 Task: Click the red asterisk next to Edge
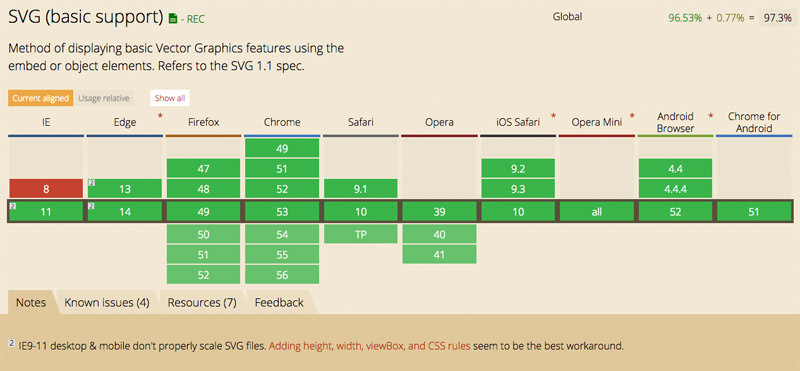(160, 116)
